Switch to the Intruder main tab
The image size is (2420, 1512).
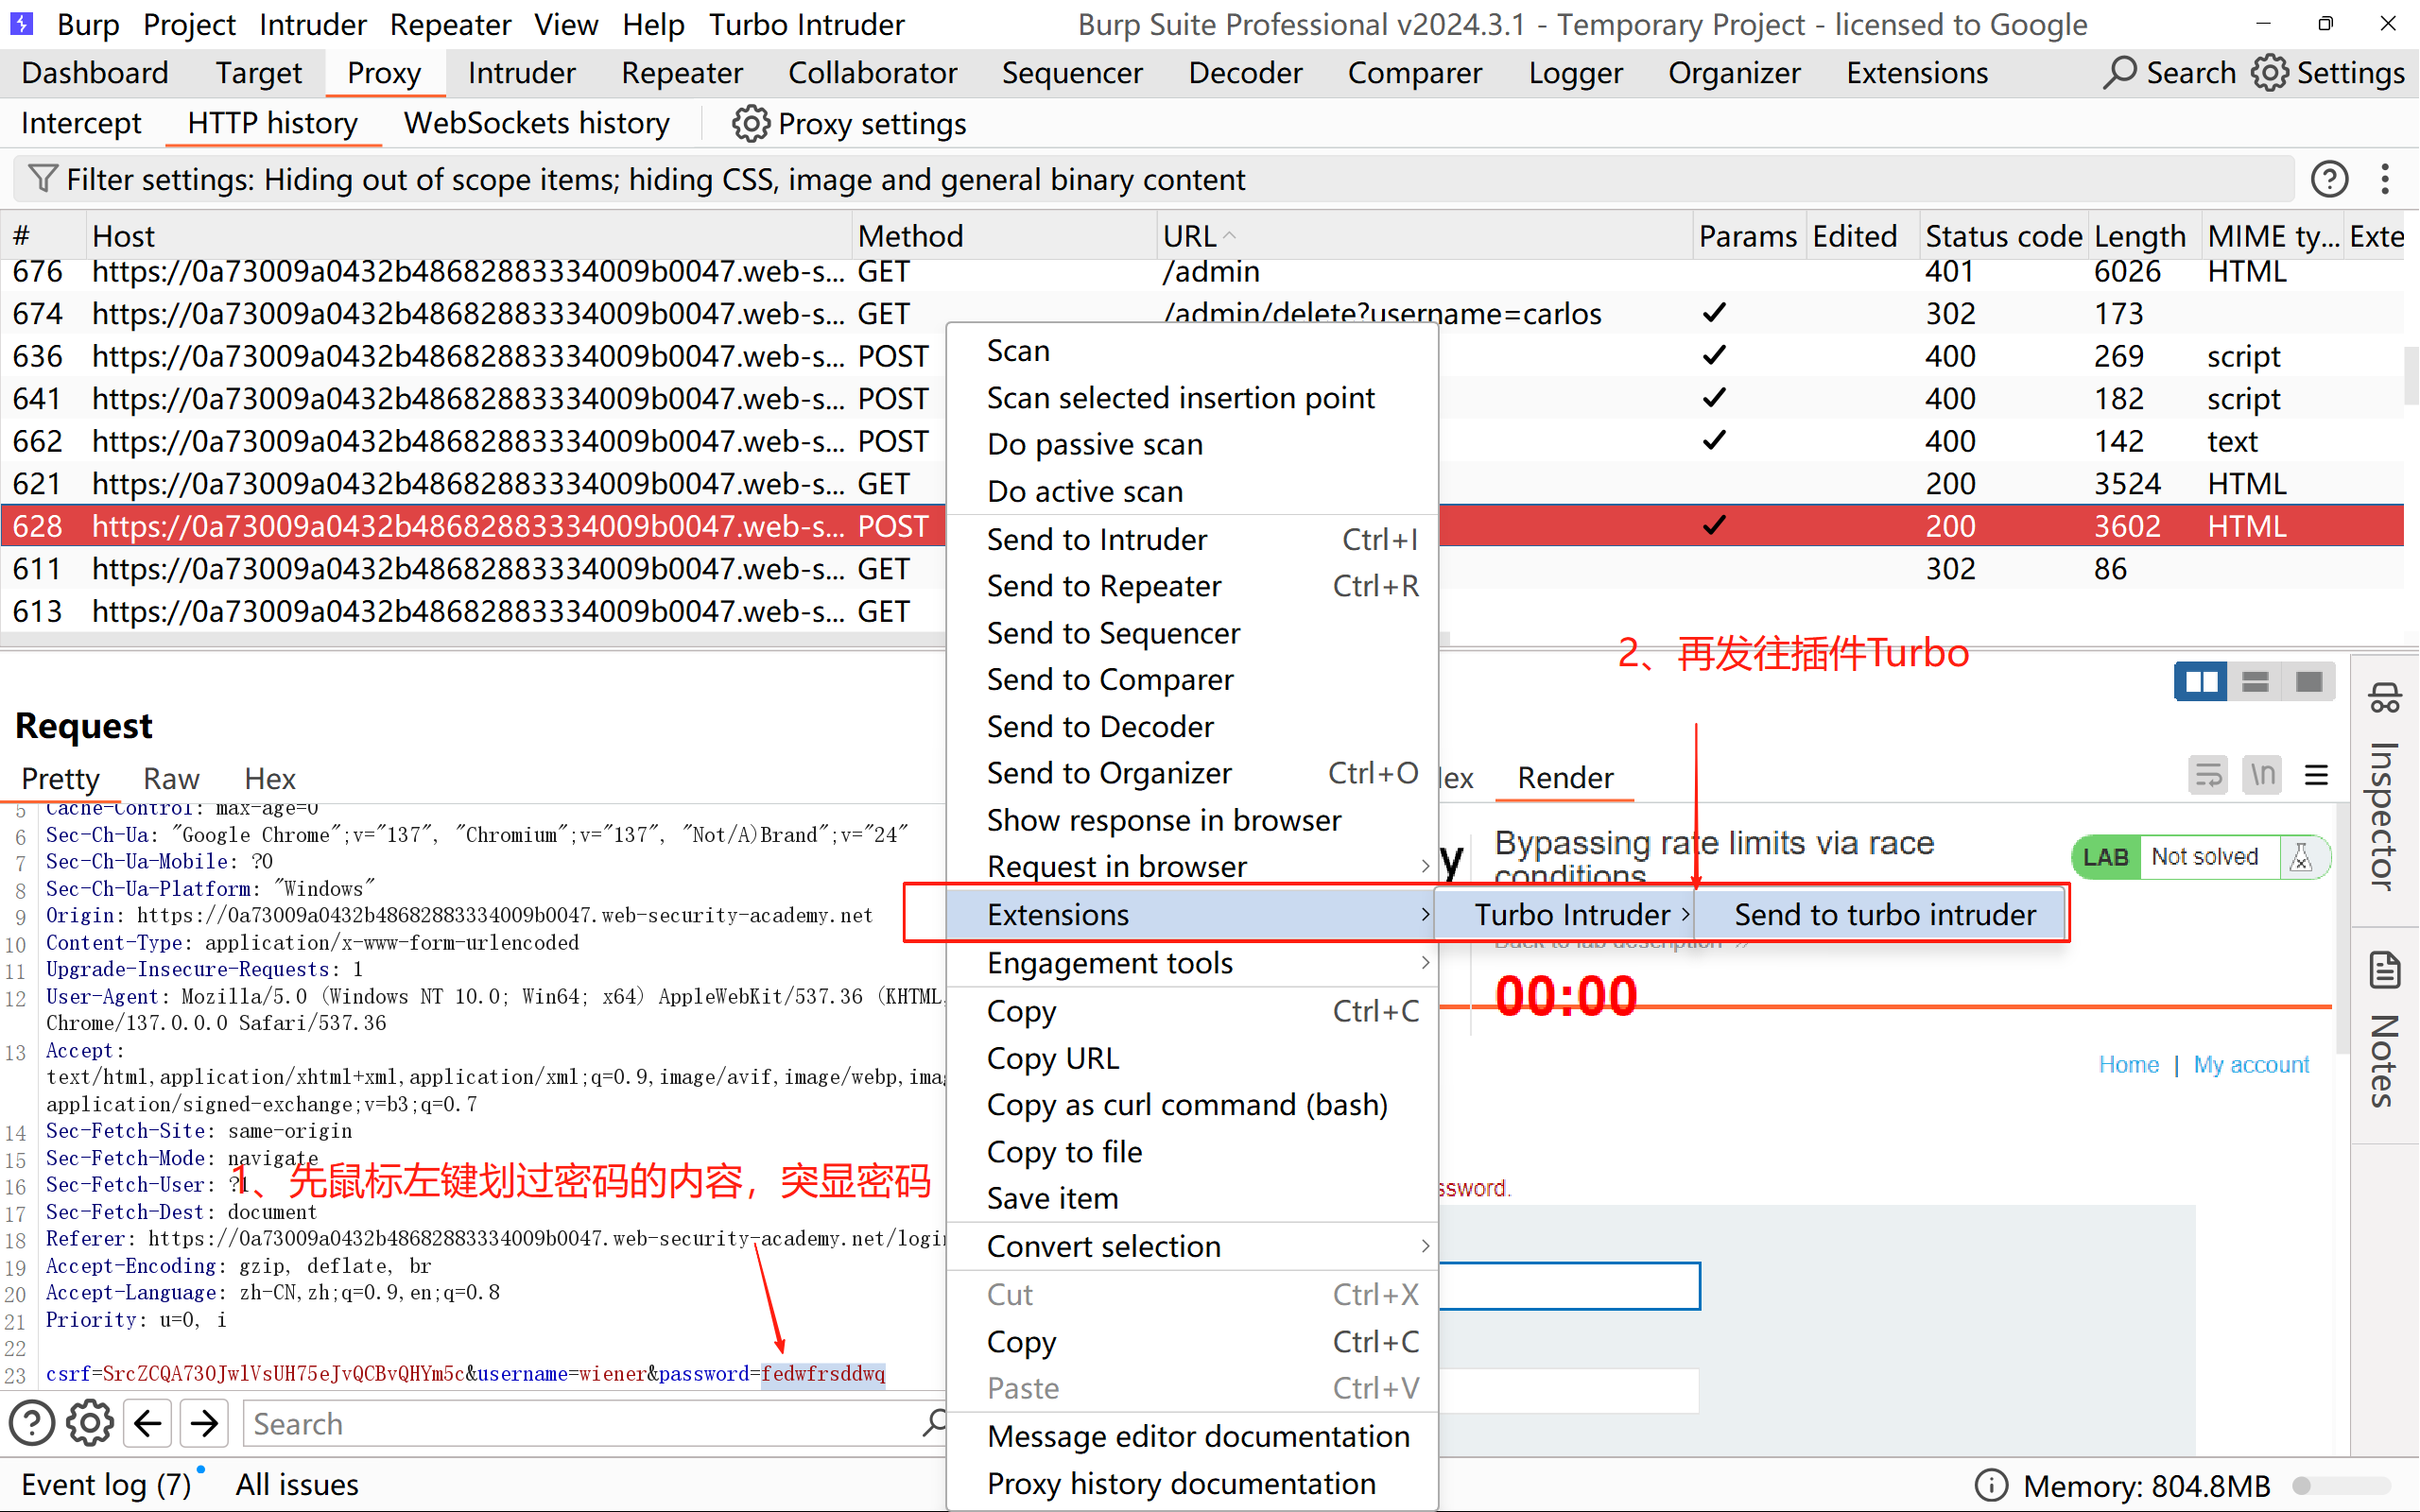(521, 73)
